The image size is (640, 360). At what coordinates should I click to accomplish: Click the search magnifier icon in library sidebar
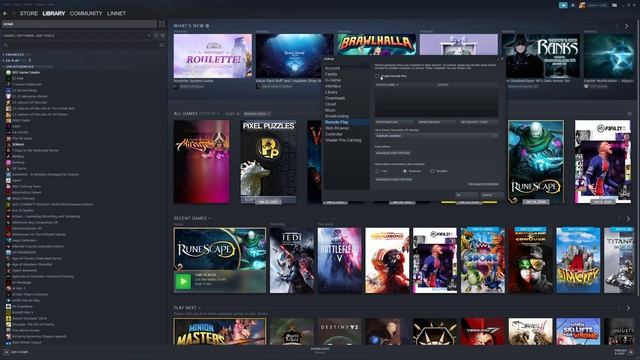pos(6,45)
